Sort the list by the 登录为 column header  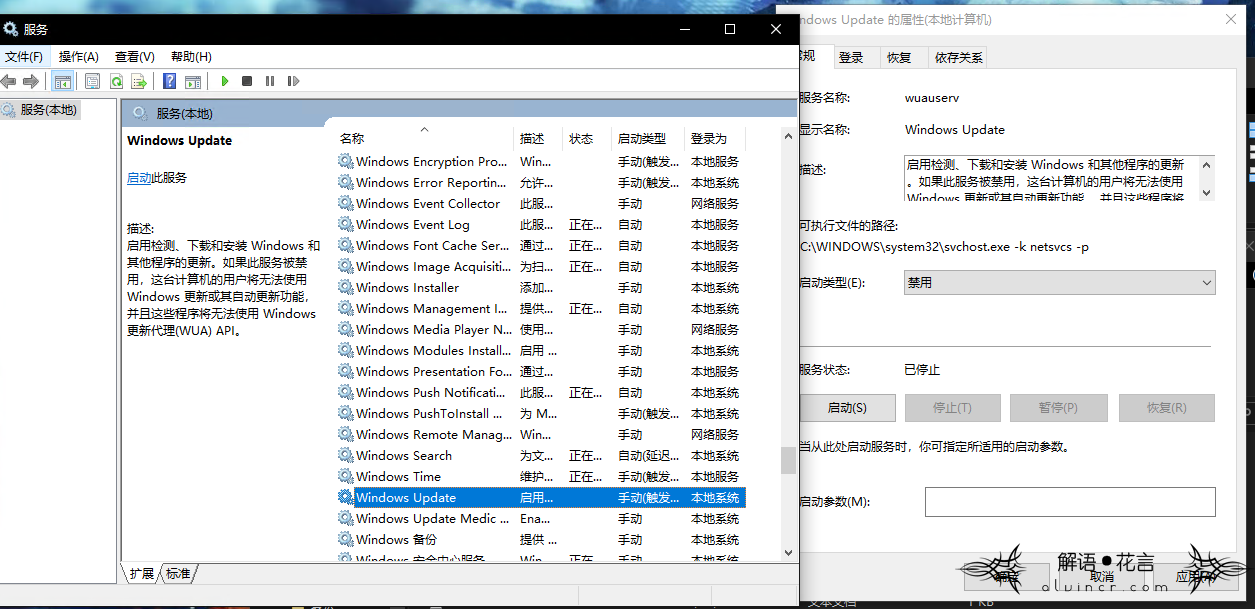715,138
